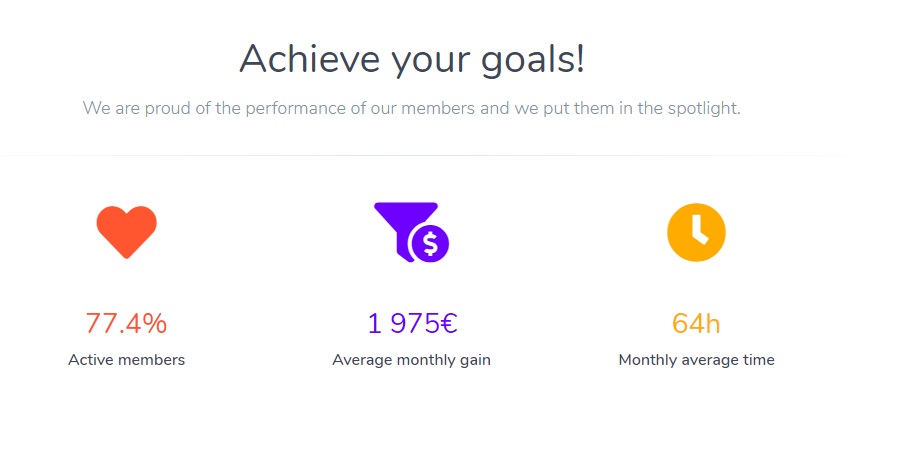Select the purple funnel icon
Screen dimensions: 901x452
click(x=411, y=232)
